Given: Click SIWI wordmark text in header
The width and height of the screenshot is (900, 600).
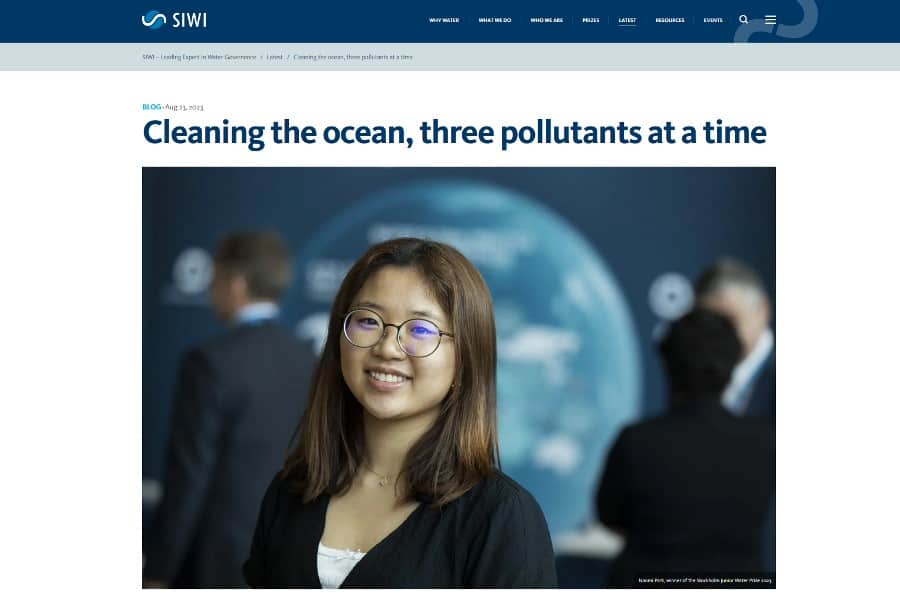Looking at the screenshot, I should tap(189, 20).
